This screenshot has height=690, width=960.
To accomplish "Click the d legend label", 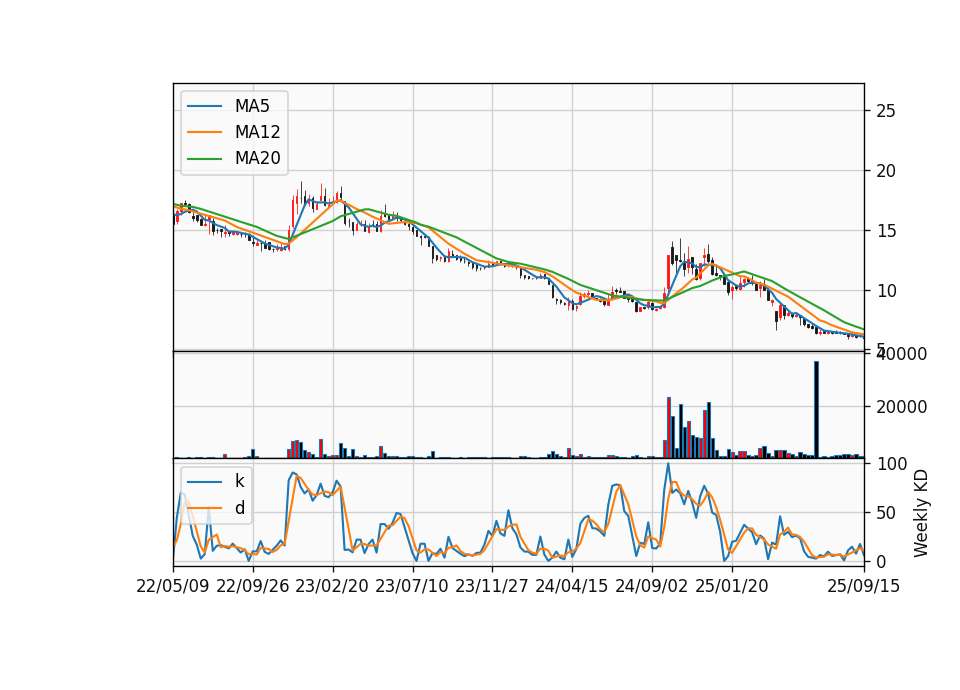I will (240, 508).
